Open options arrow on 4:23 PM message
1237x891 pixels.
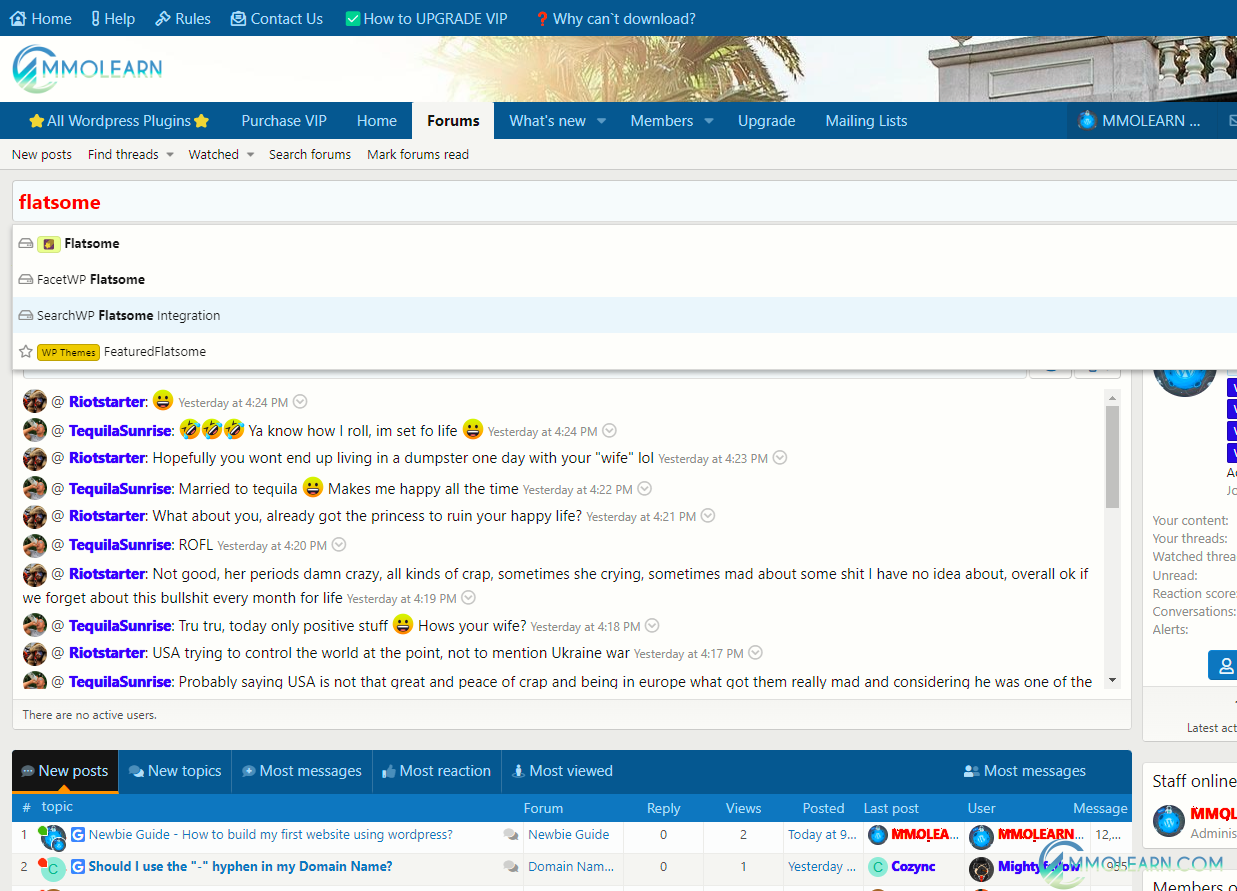point(780,458)
